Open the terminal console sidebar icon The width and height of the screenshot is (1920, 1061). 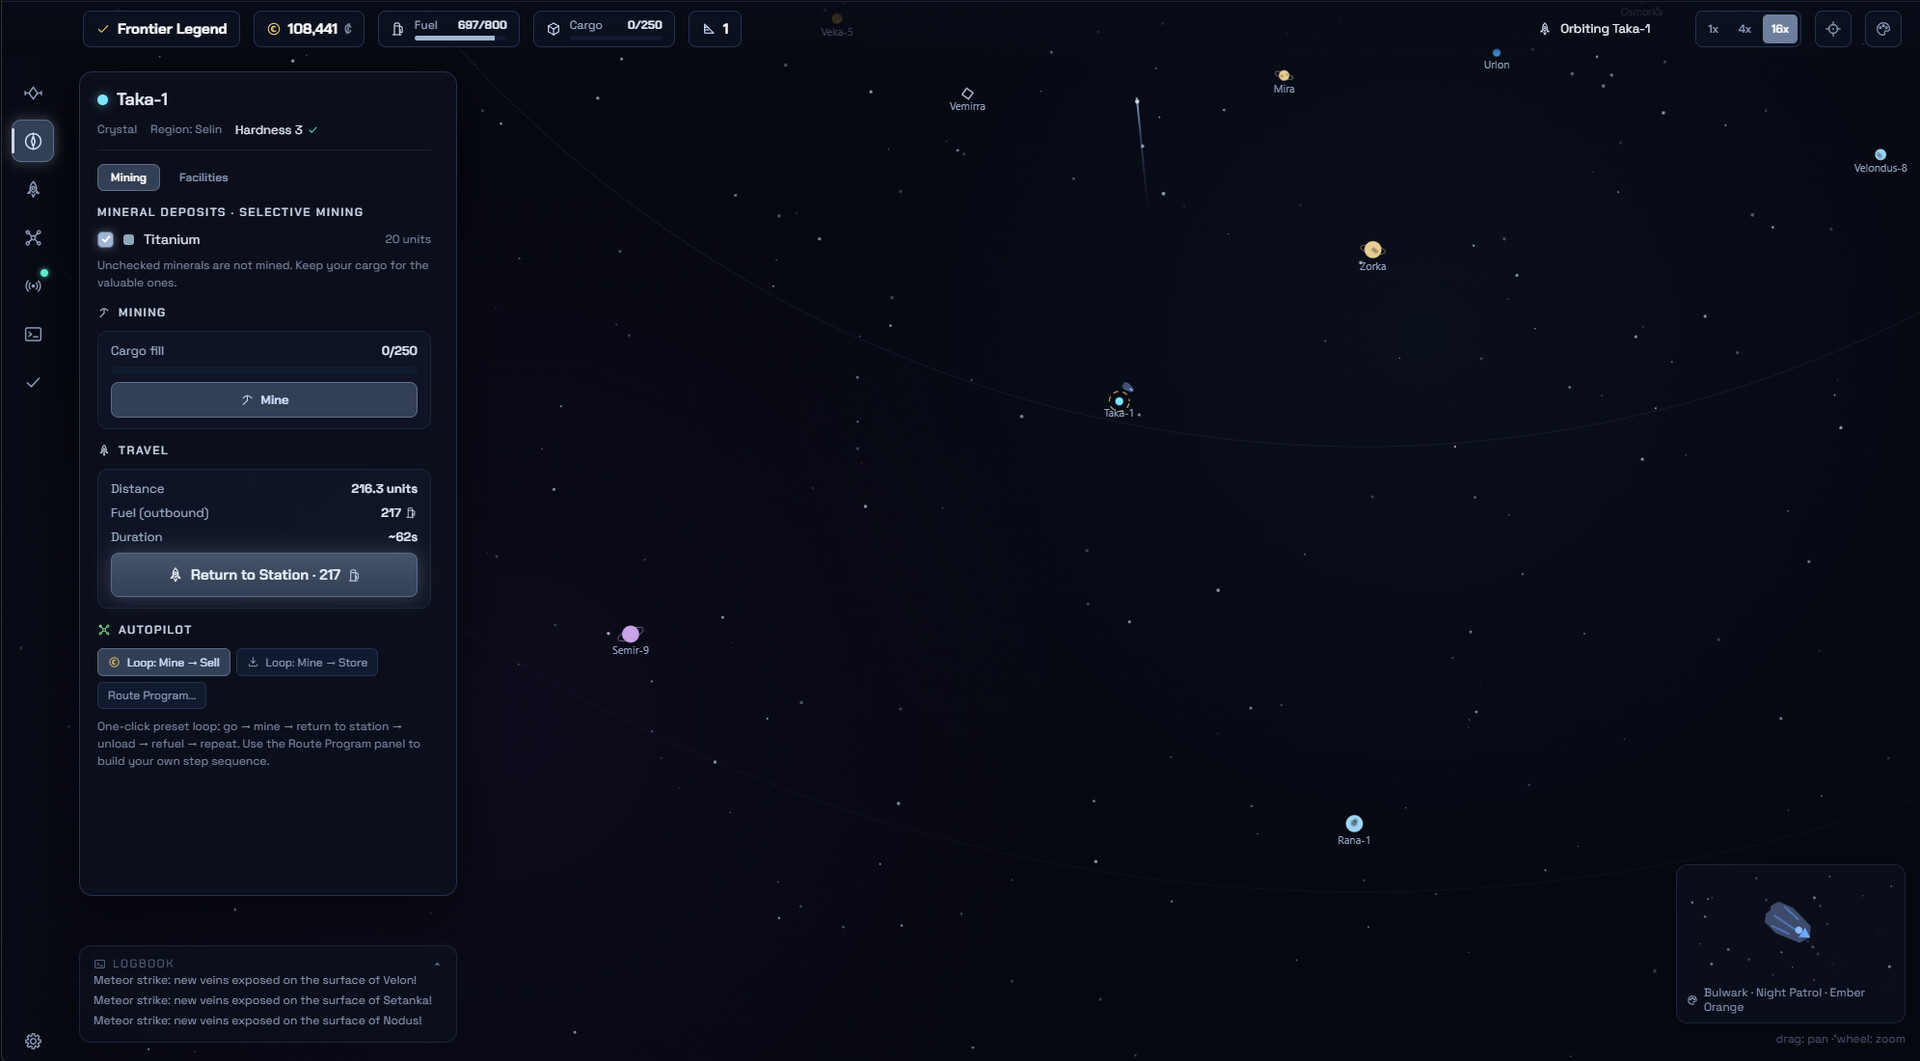point(33,334)
